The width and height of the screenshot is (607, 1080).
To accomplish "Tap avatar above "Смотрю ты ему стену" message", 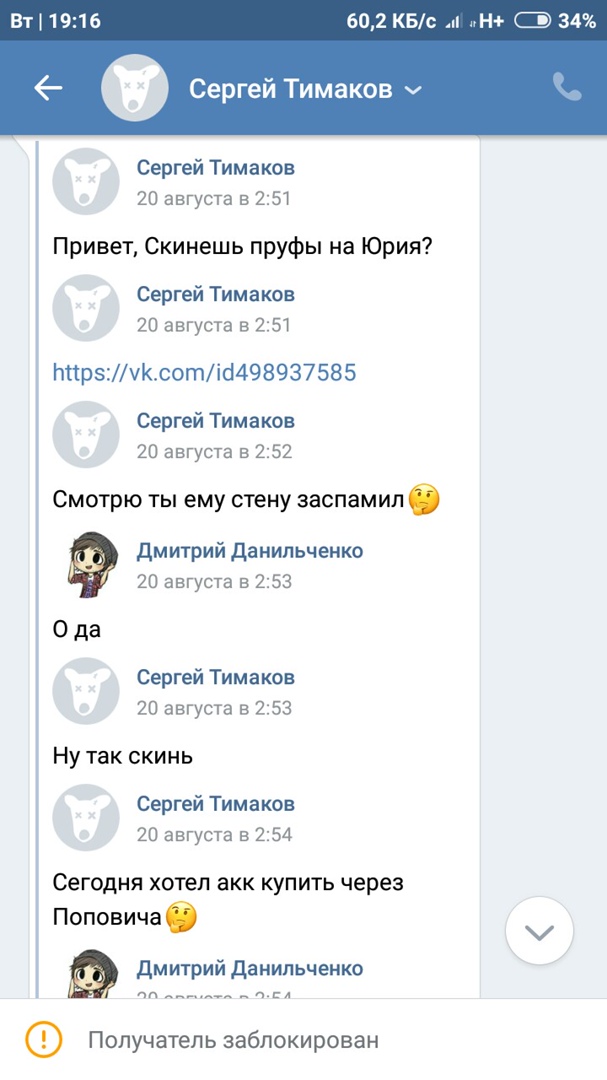I will (x=86, y=434).
